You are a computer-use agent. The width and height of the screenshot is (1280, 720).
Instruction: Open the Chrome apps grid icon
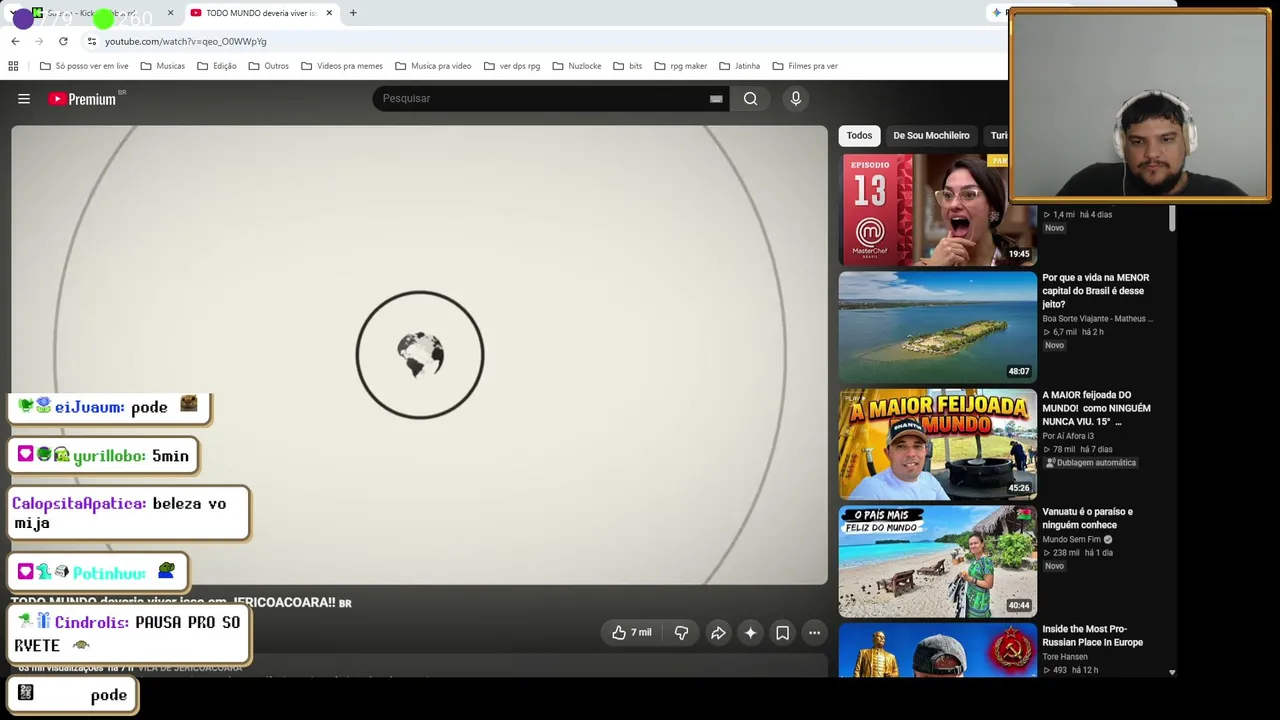pos(13,66)
